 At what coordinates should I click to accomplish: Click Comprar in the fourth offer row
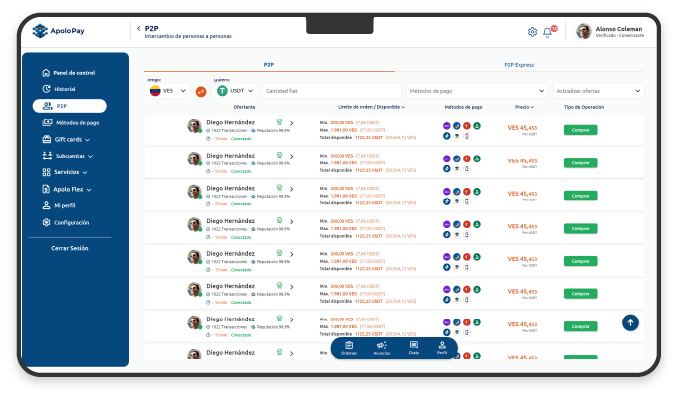click(580, 228)
